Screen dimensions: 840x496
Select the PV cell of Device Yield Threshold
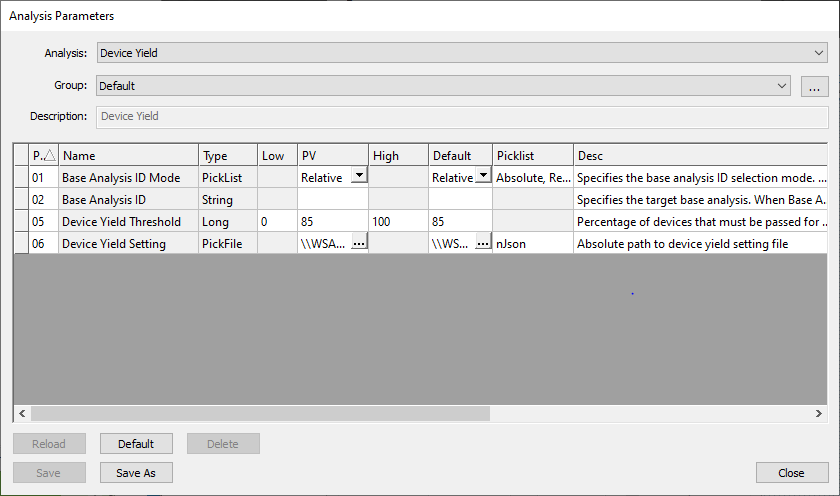pos(332,221)
